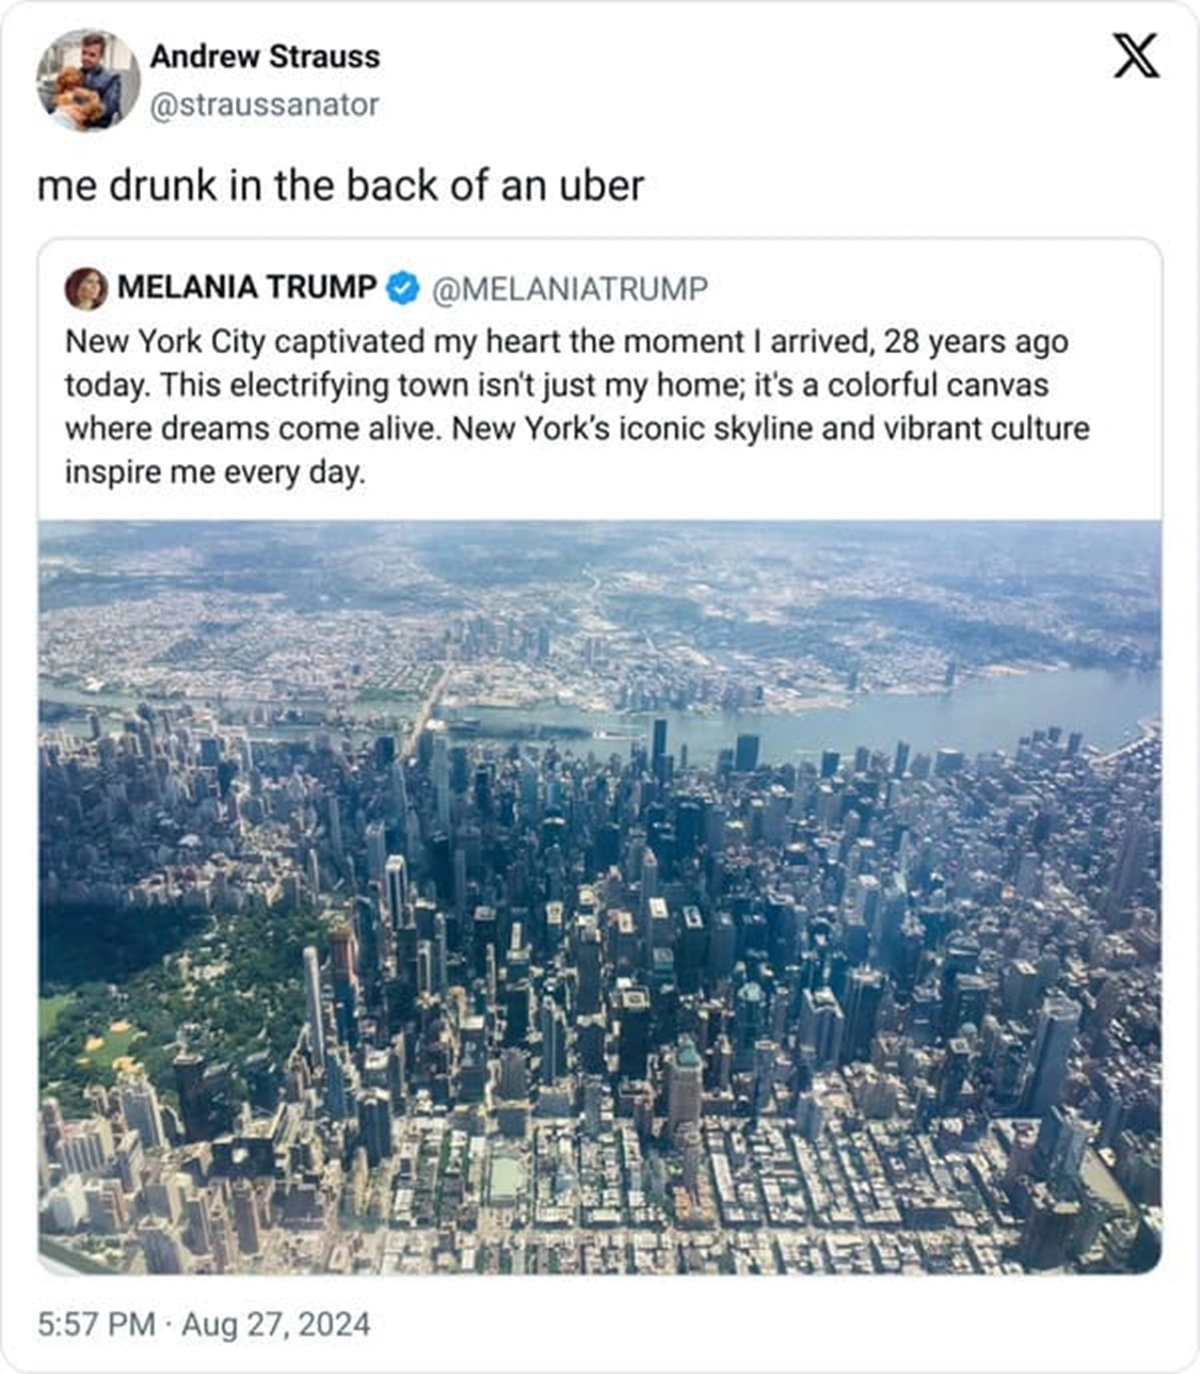Viewport: 1200px width, 1374px height.
Task: Open Andrew Strauss's profile picture
Action: (x=89, y=80)
